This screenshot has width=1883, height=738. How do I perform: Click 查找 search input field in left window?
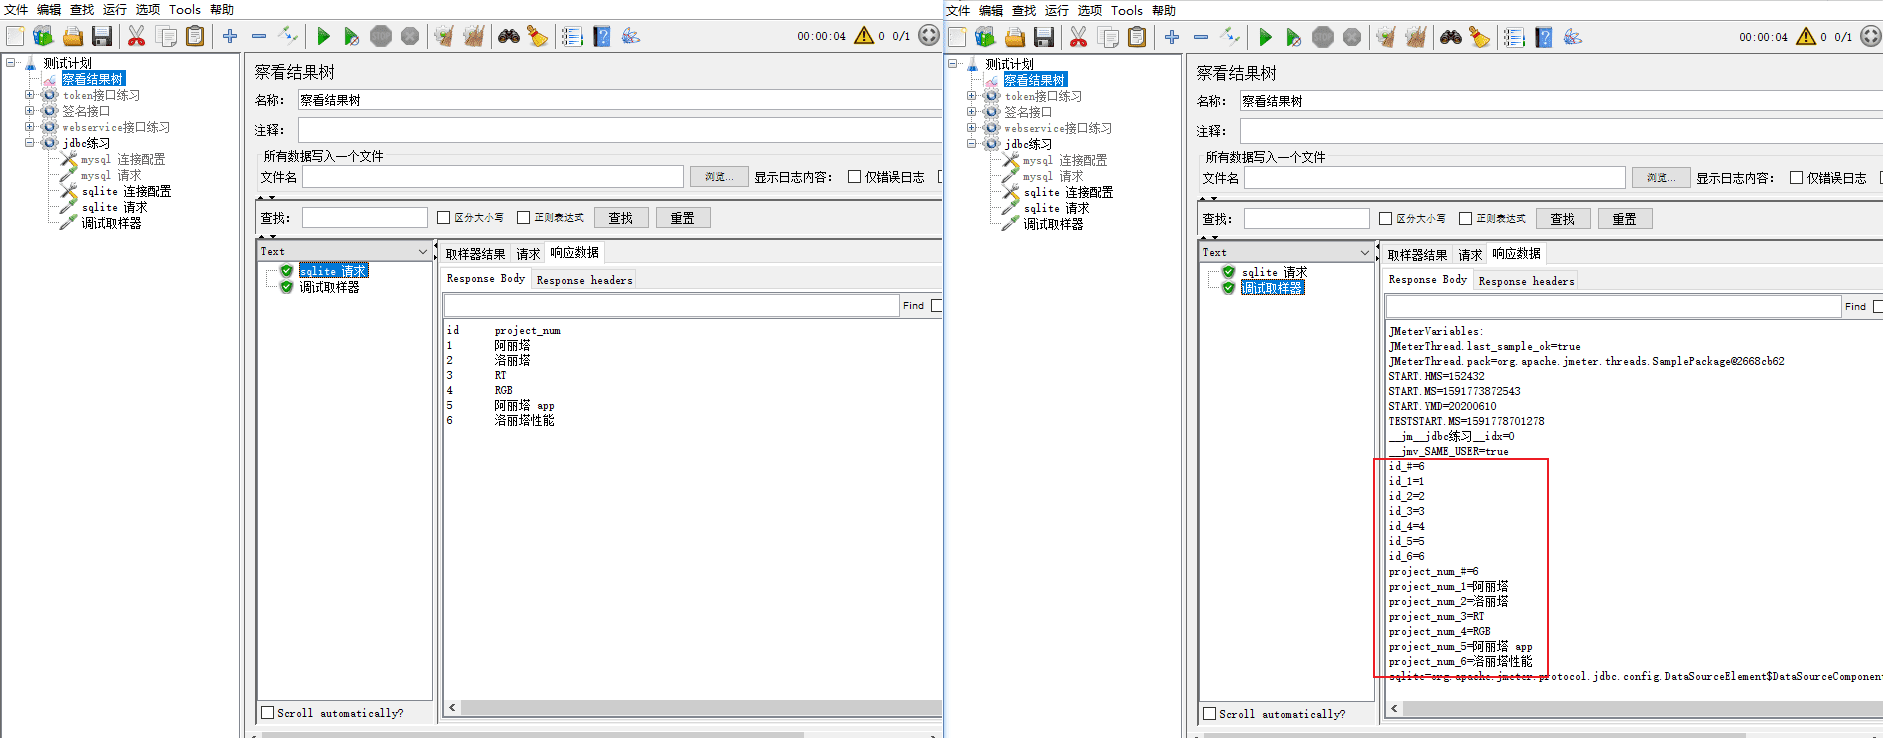(x=365, y=217)
